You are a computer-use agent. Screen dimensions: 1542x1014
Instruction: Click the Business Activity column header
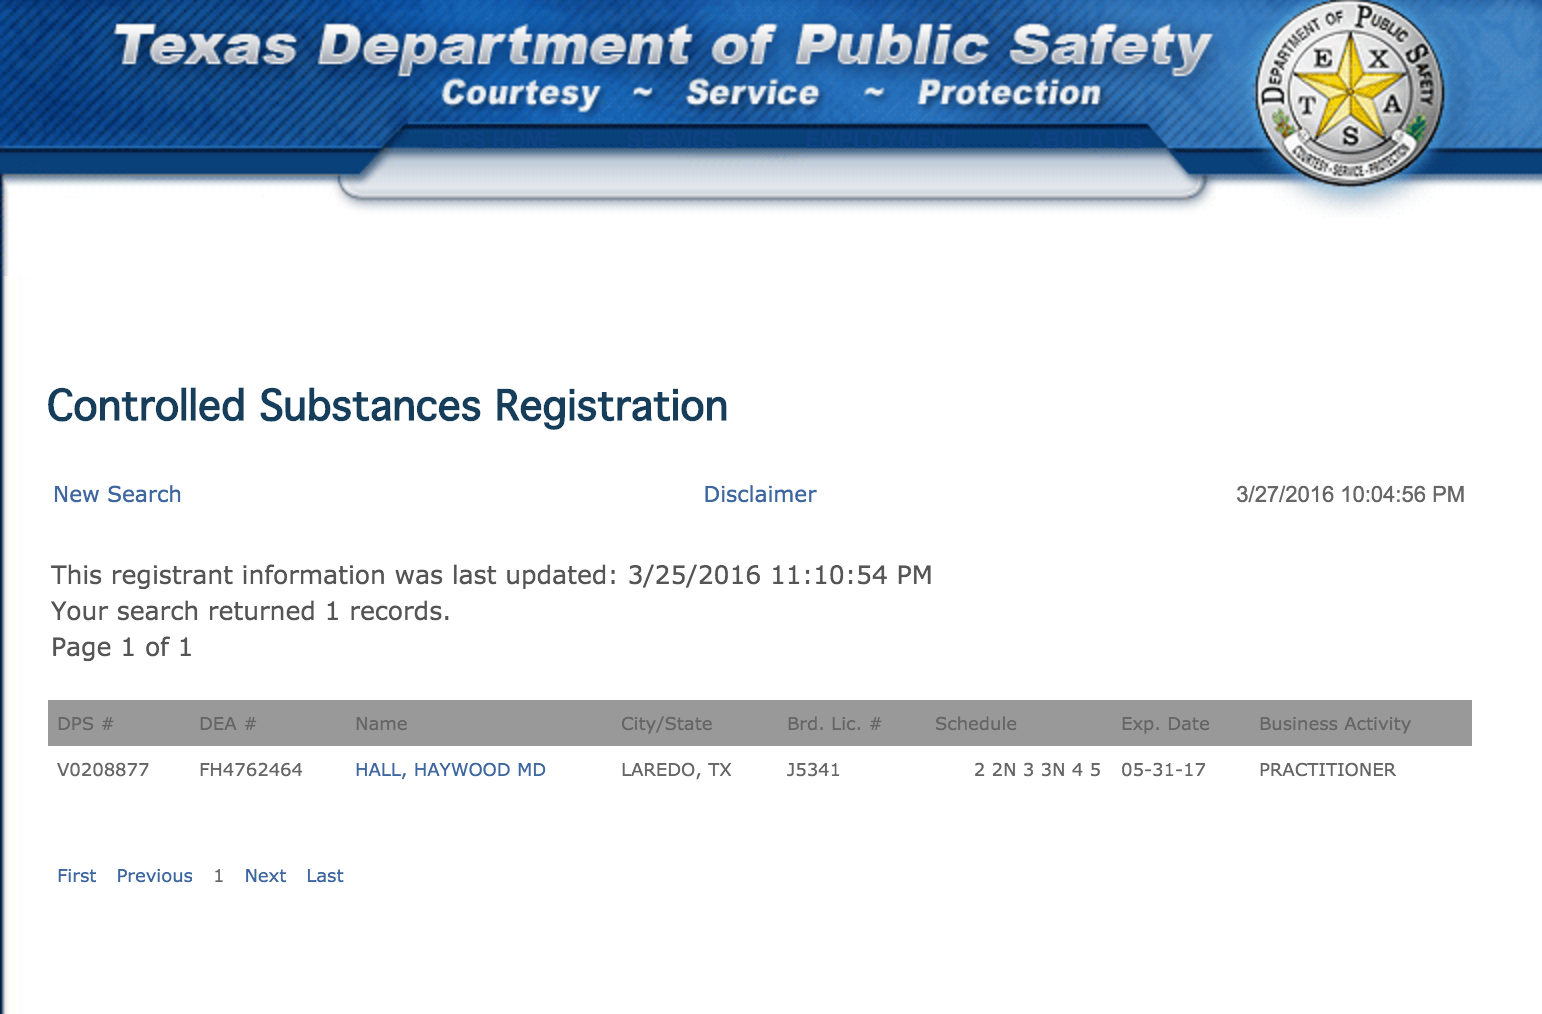1334,724
